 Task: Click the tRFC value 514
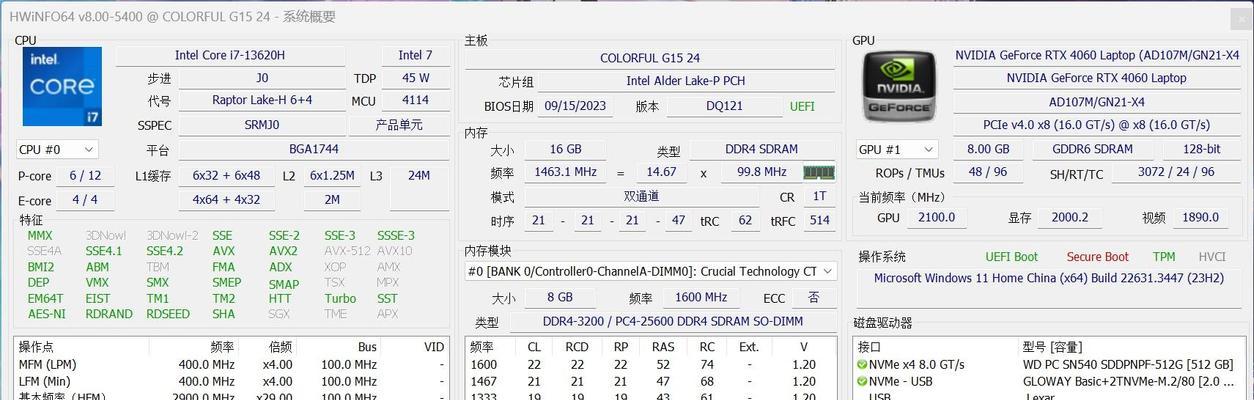pos(820,220)
